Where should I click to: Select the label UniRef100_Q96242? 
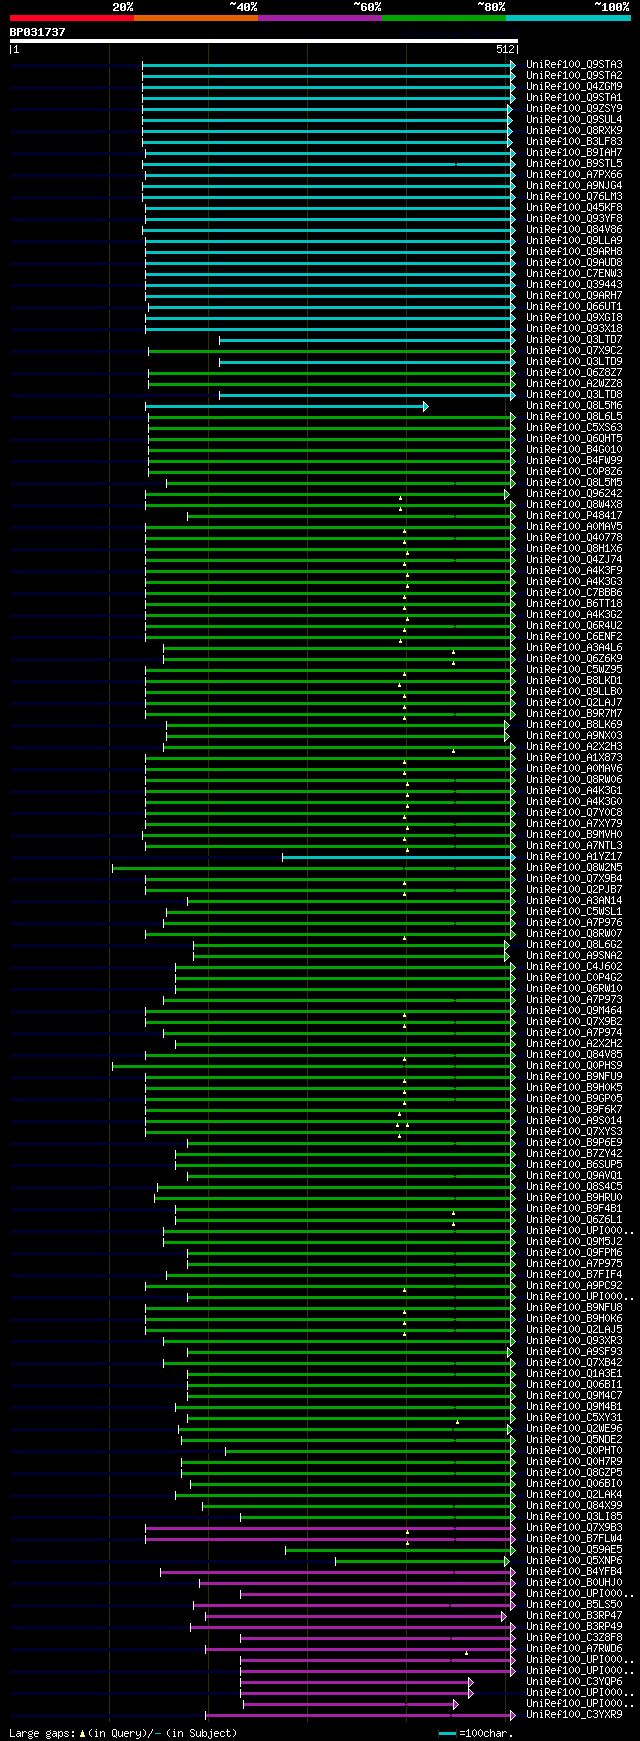coord(574,494)
